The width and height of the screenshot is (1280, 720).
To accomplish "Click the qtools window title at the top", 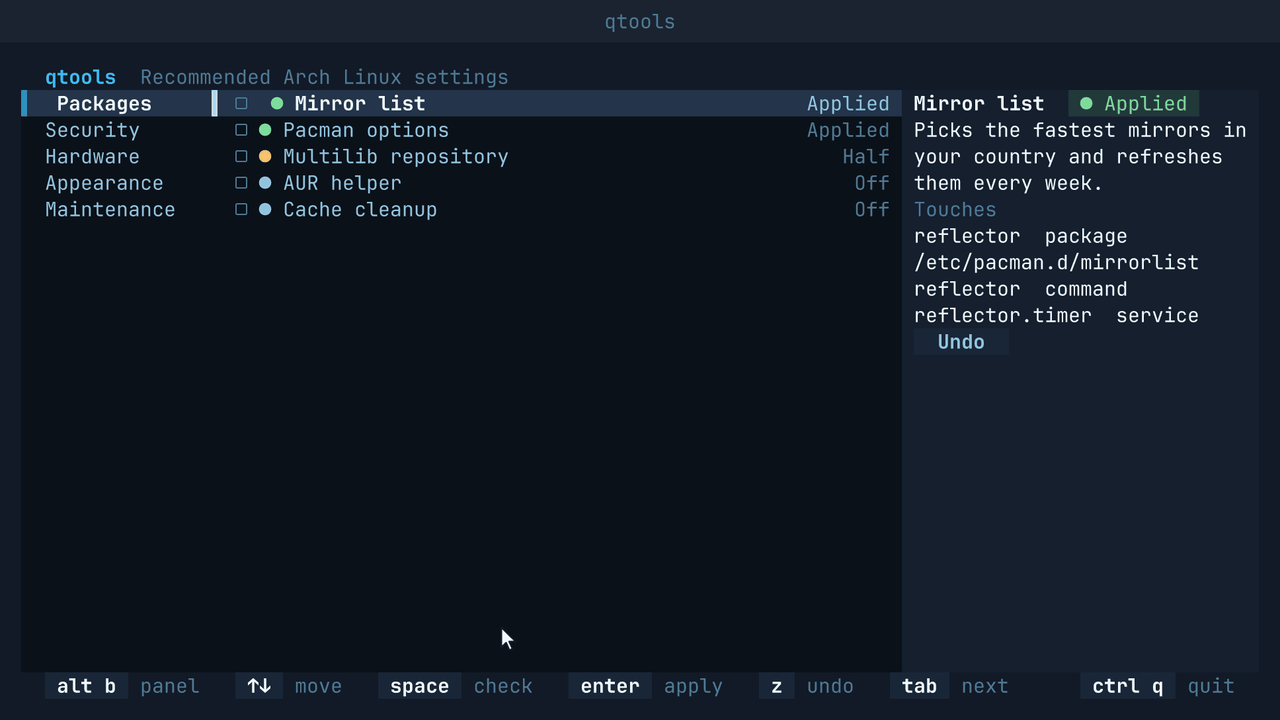I will tap(640, 22).
